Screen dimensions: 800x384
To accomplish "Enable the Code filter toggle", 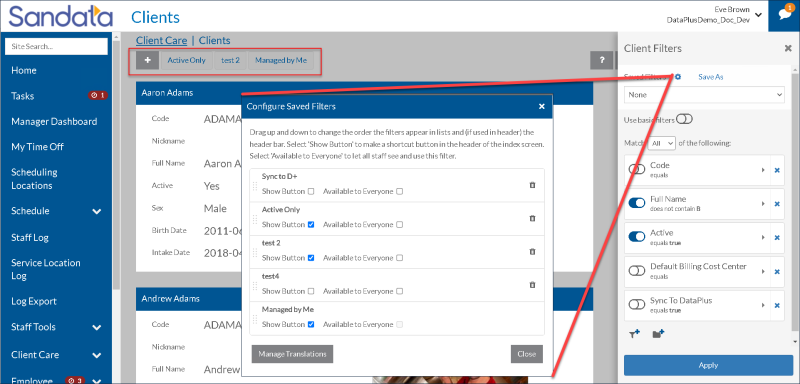I will [x=637, y=169].
